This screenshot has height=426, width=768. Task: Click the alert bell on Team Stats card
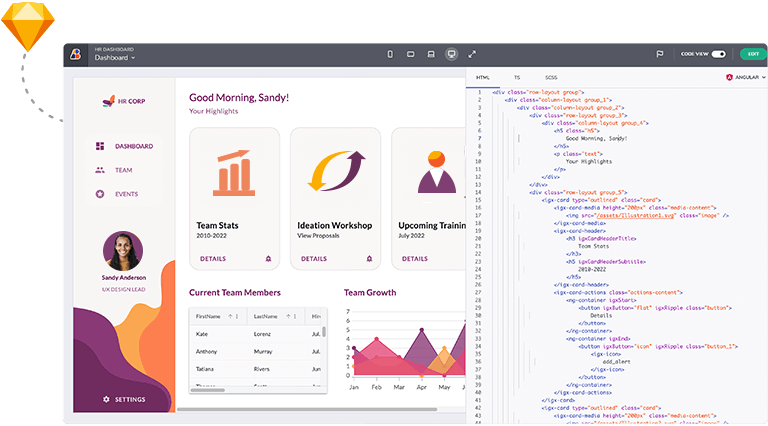point(268,259)
